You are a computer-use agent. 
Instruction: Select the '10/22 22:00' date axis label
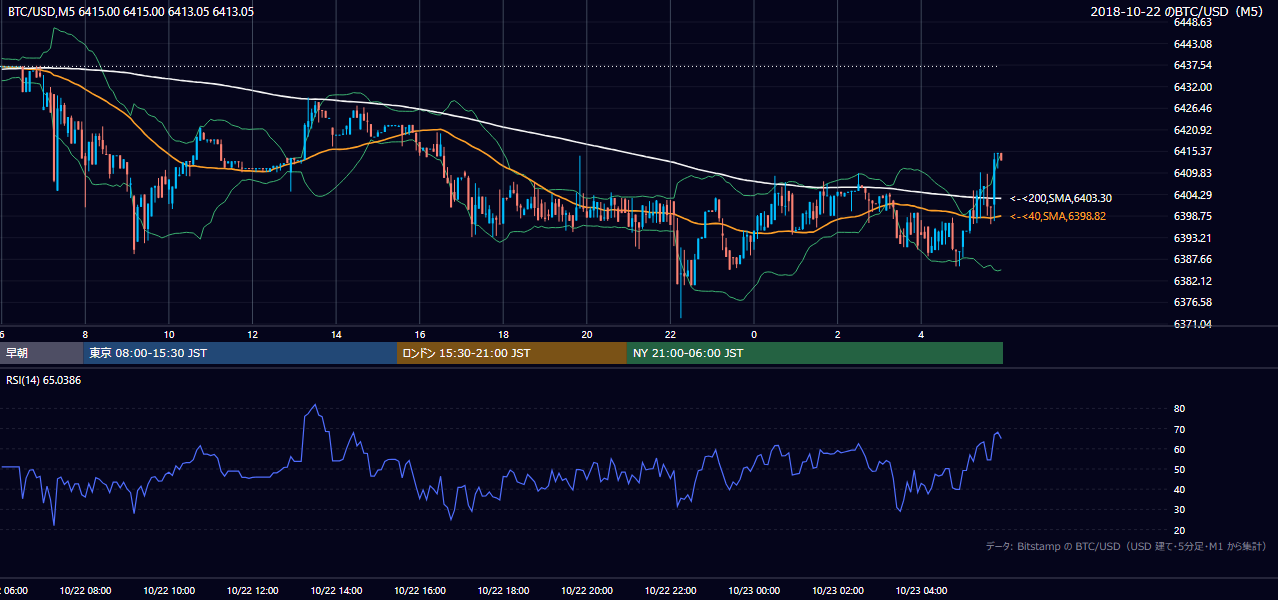(670, 591)
